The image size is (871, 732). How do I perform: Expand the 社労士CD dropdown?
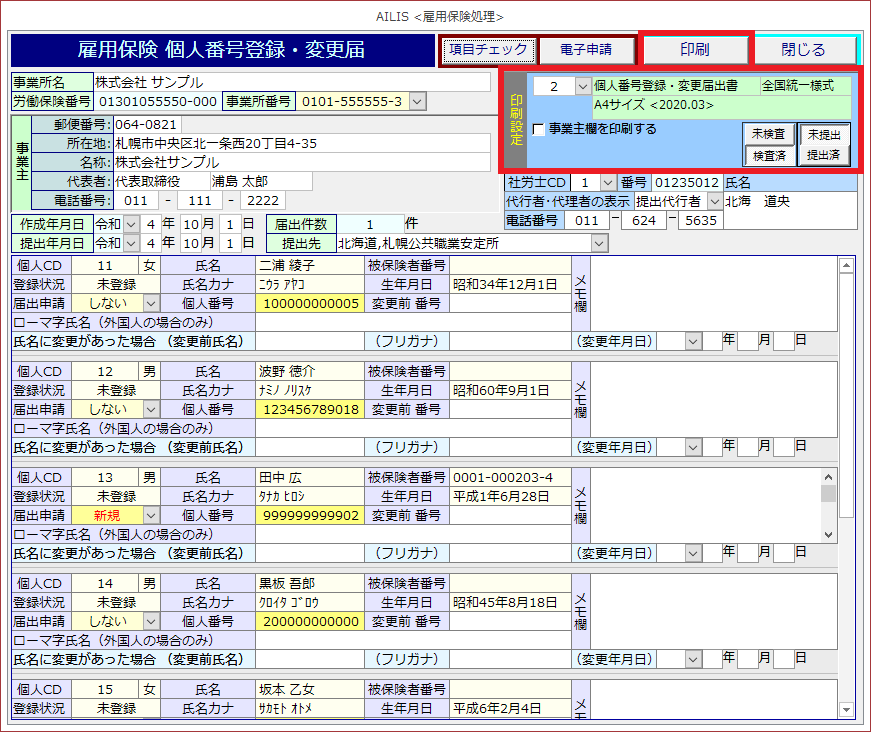607,183
